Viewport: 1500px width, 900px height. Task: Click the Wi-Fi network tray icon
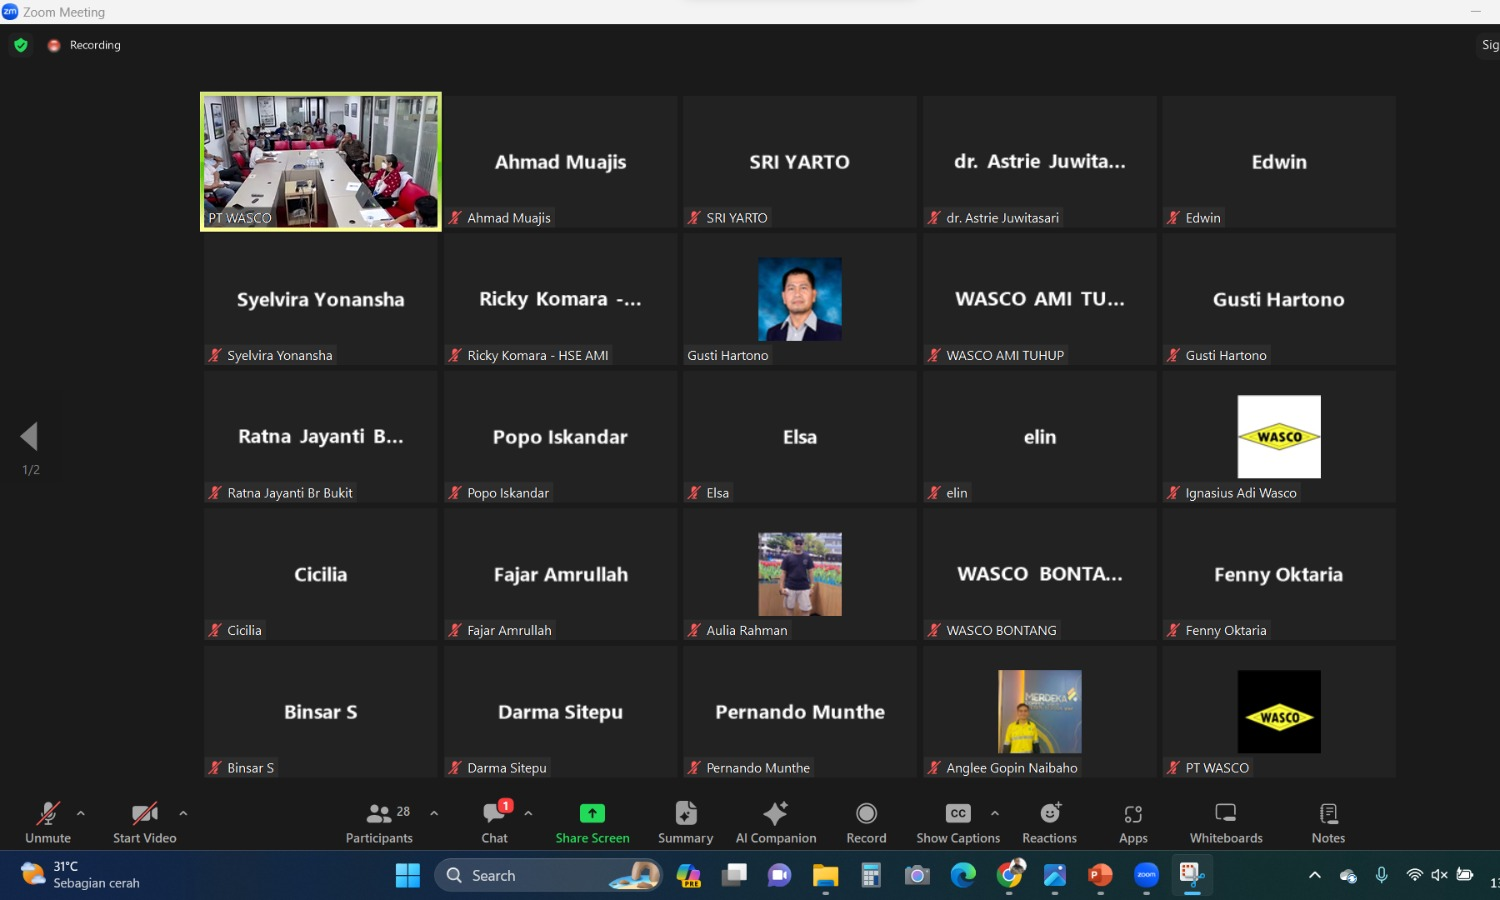tap(1414, 875)
